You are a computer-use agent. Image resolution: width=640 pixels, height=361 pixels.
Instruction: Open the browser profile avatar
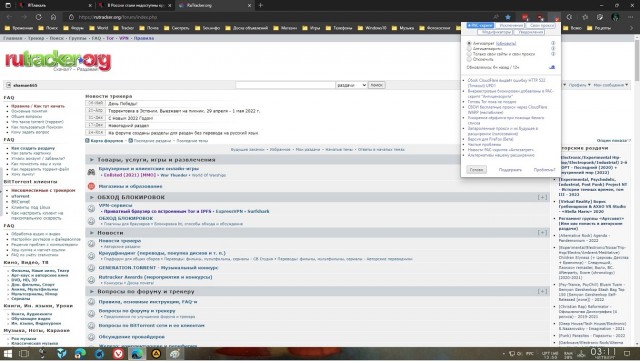[x=615, y=17]
